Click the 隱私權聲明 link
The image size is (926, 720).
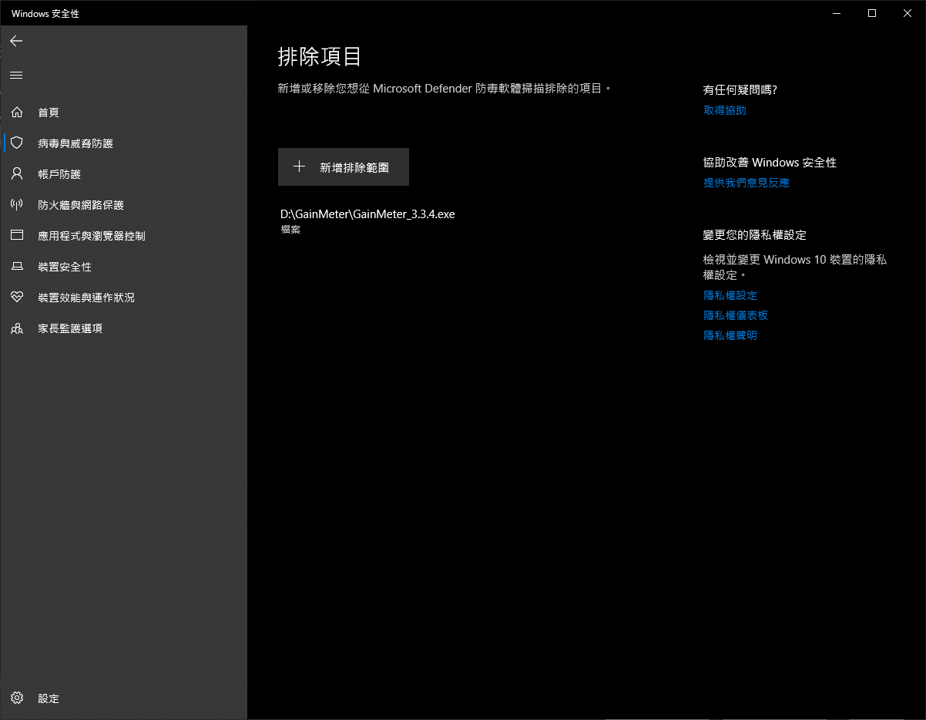point(730,335)
